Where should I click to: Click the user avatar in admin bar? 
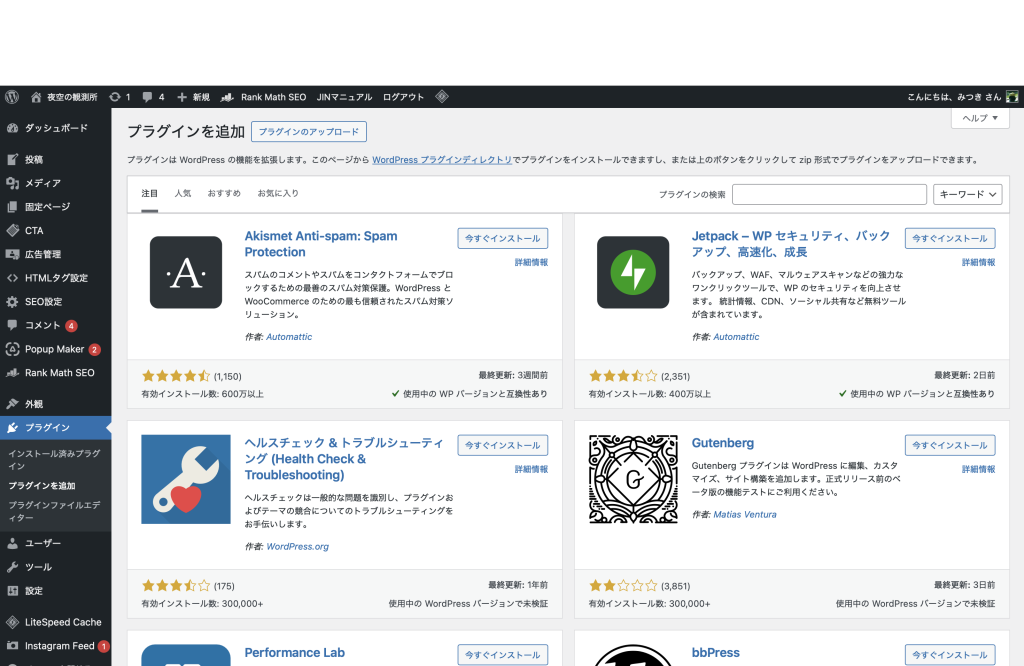coord(1012,97)
